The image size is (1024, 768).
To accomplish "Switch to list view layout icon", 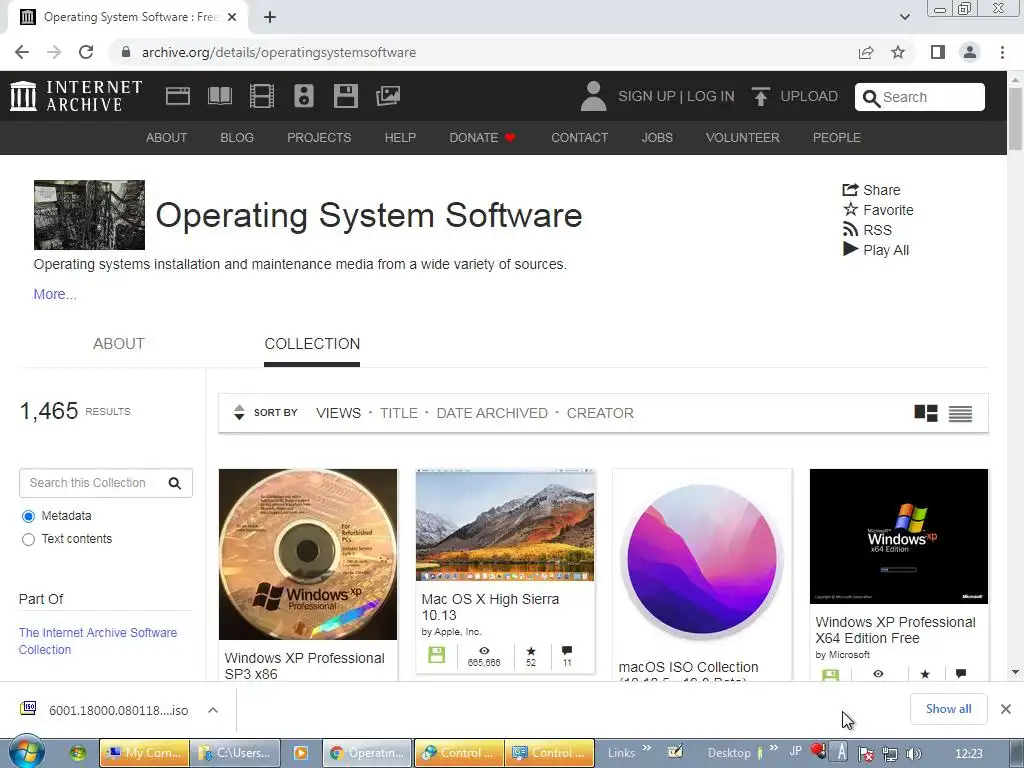I will click(x=960, y=413).
